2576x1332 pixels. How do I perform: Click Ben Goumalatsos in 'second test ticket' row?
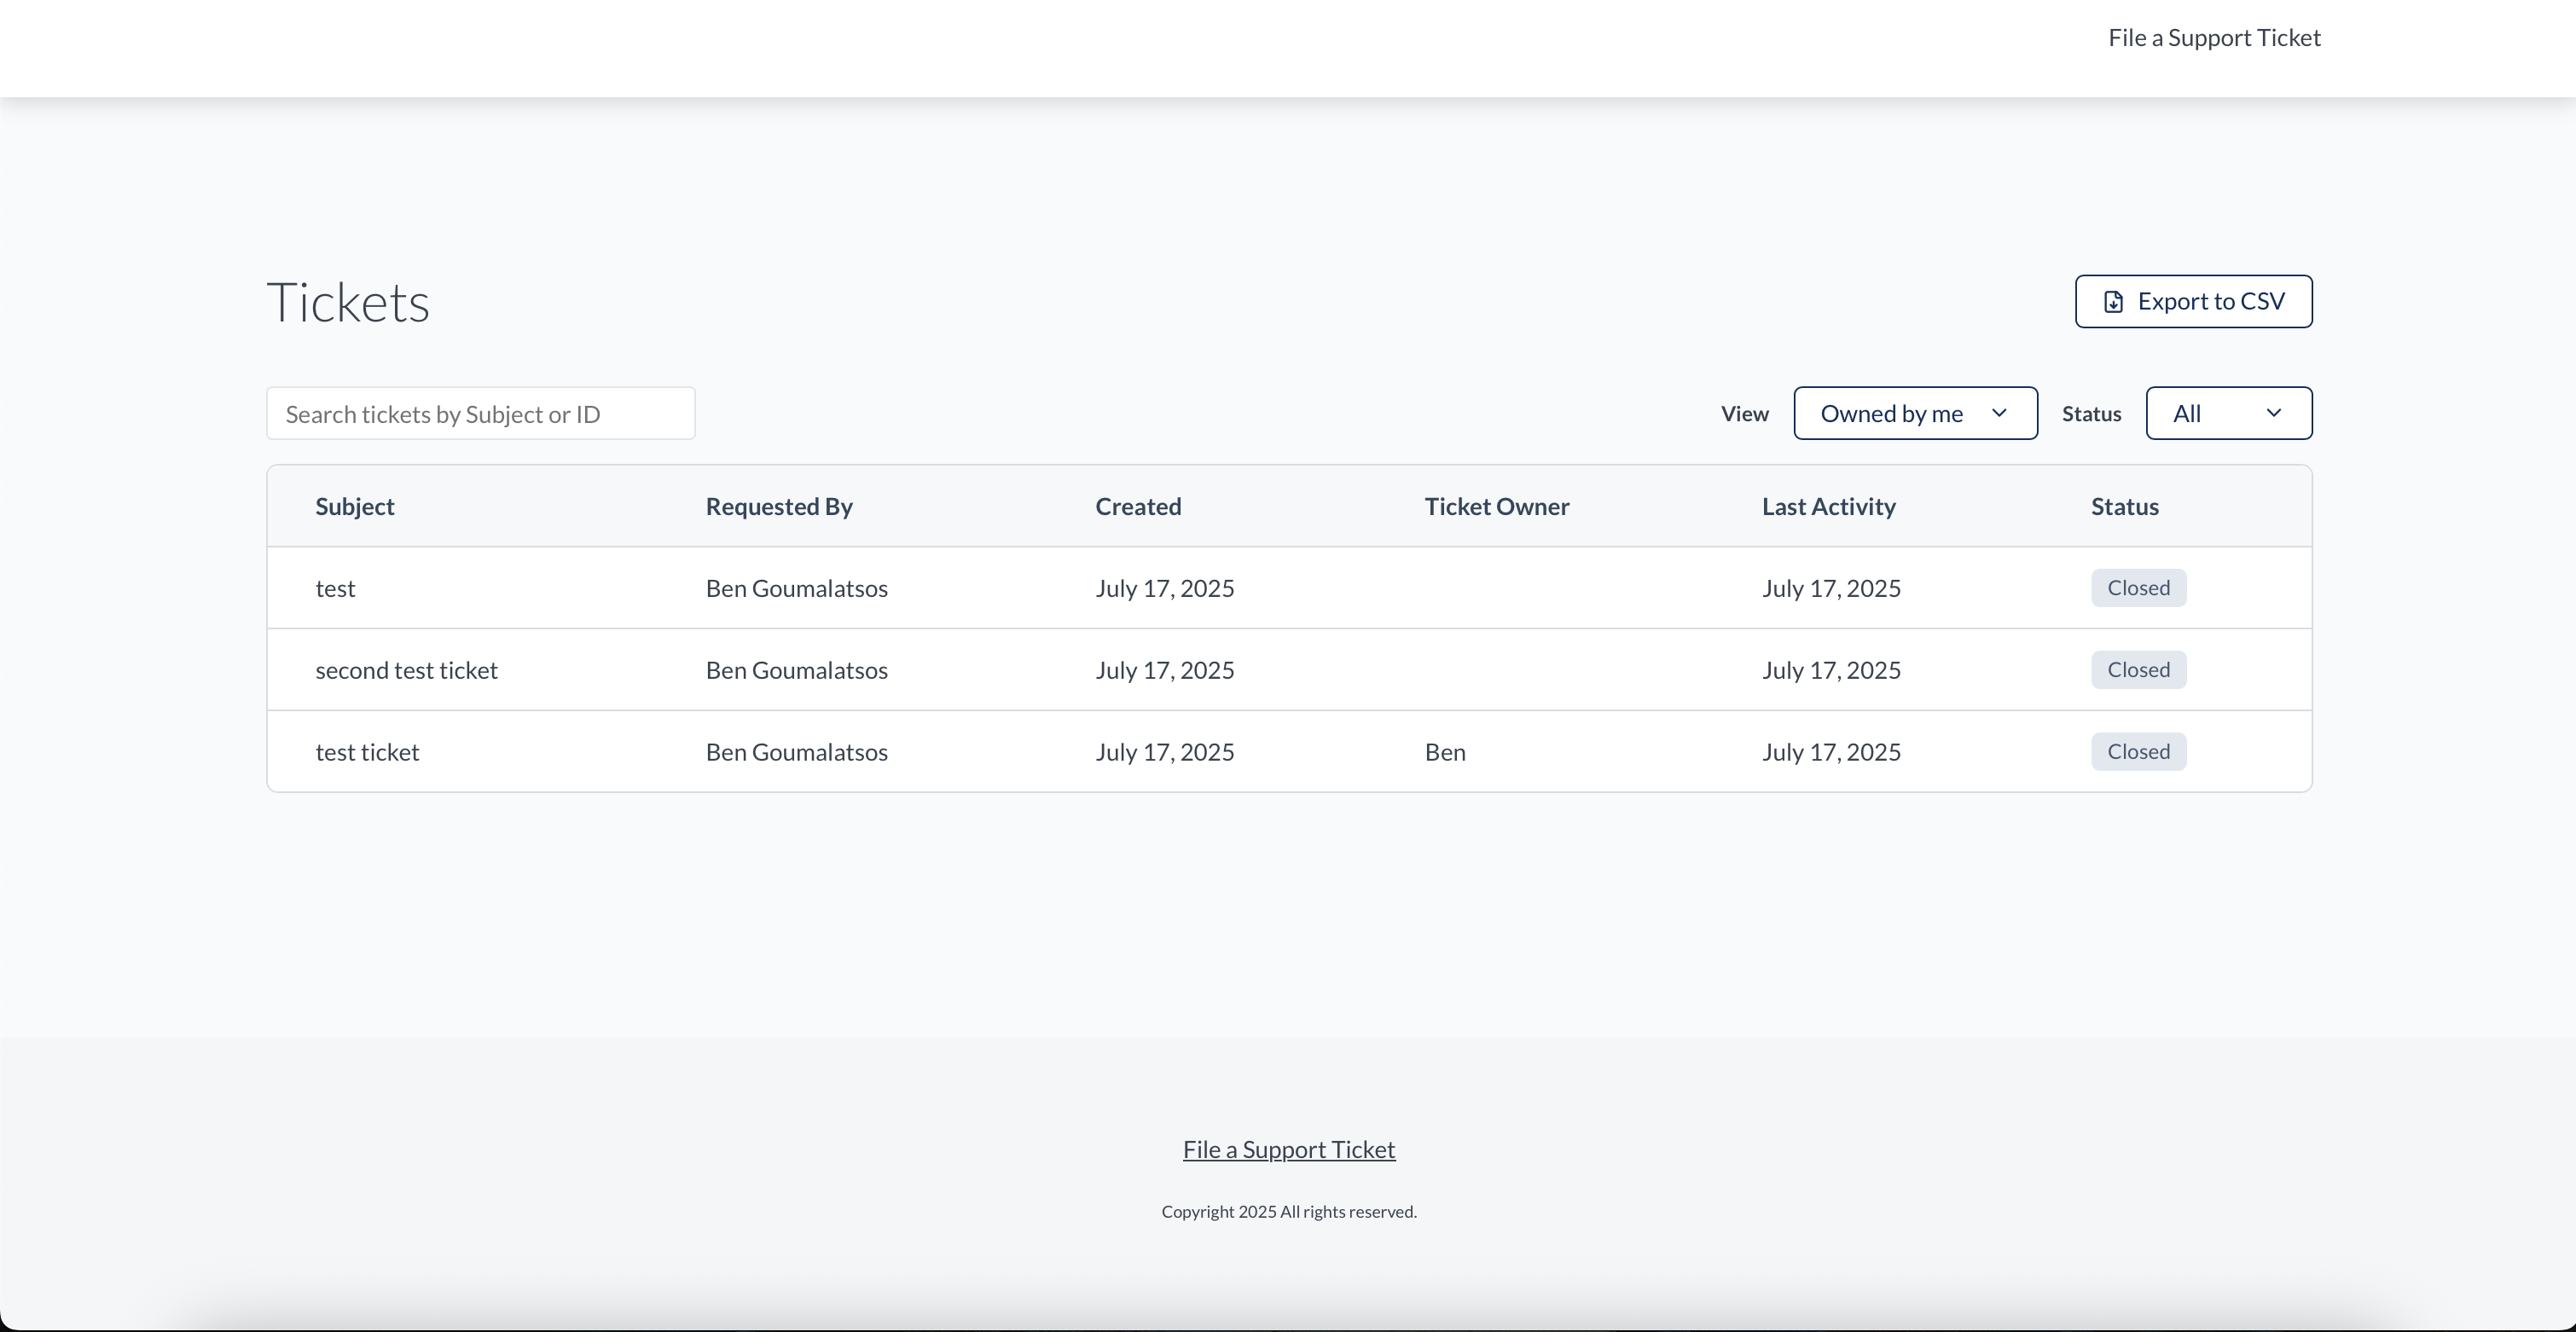coord(797,670)
